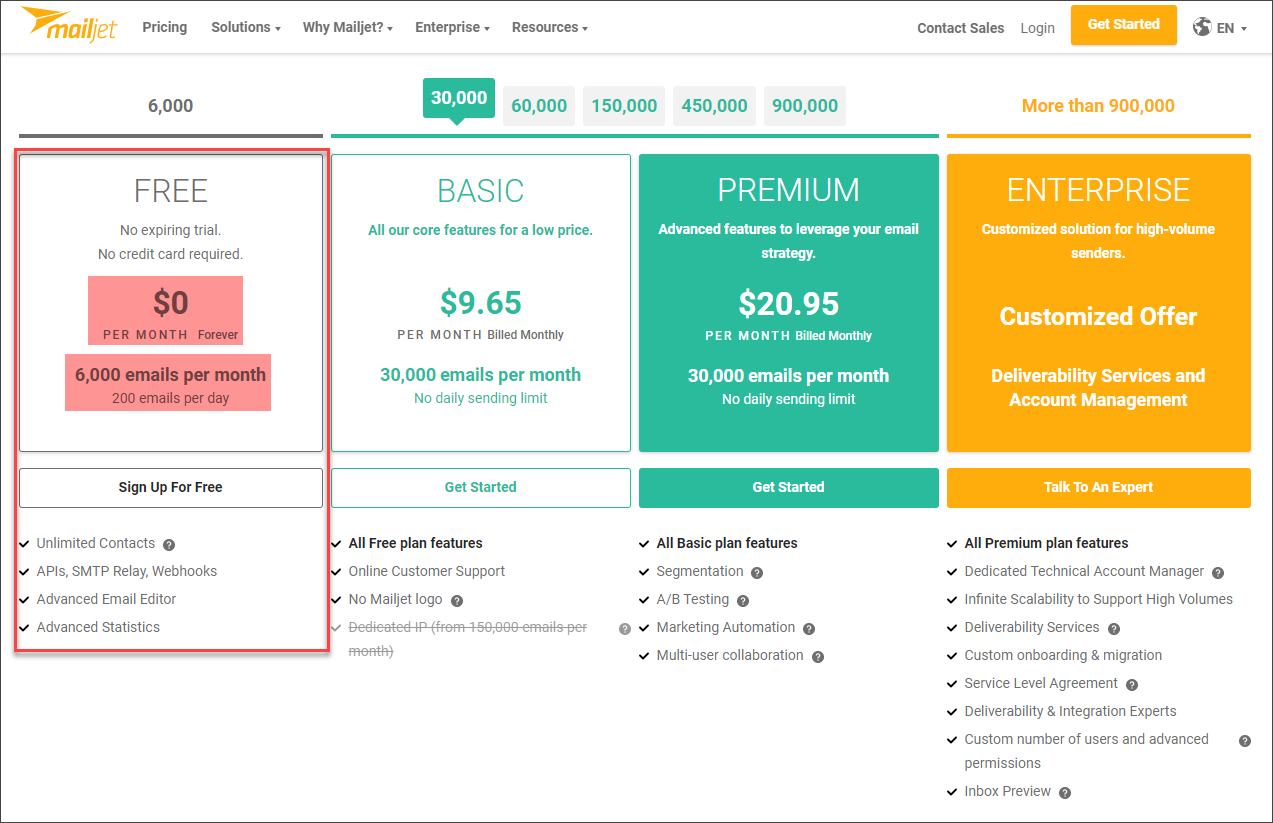1273x823 pixels.
Task: Open the Why Mailjet? dropdown
Action: tap(348, 27)
